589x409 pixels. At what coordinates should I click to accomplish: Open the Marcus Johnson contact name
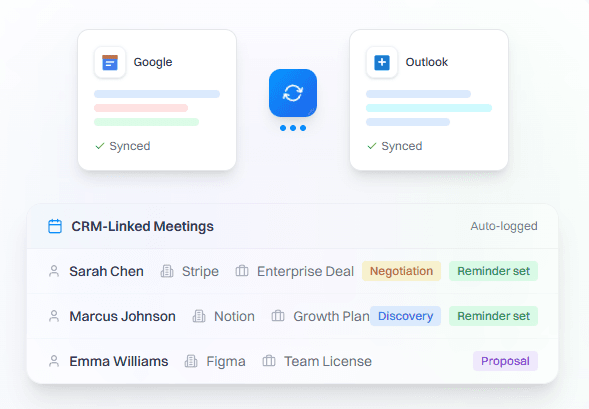pyautogui.click(x=122, y=316)
